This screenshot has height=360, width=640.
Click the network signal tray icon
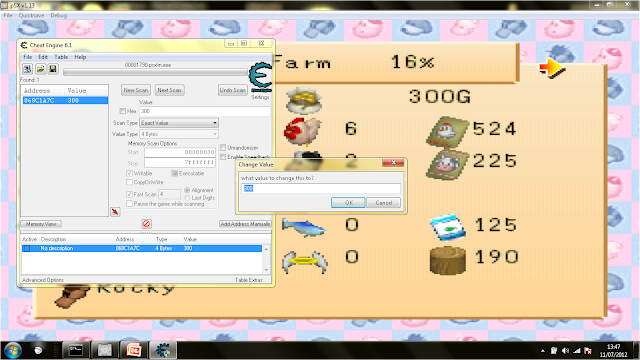click(x=577, y=351)
